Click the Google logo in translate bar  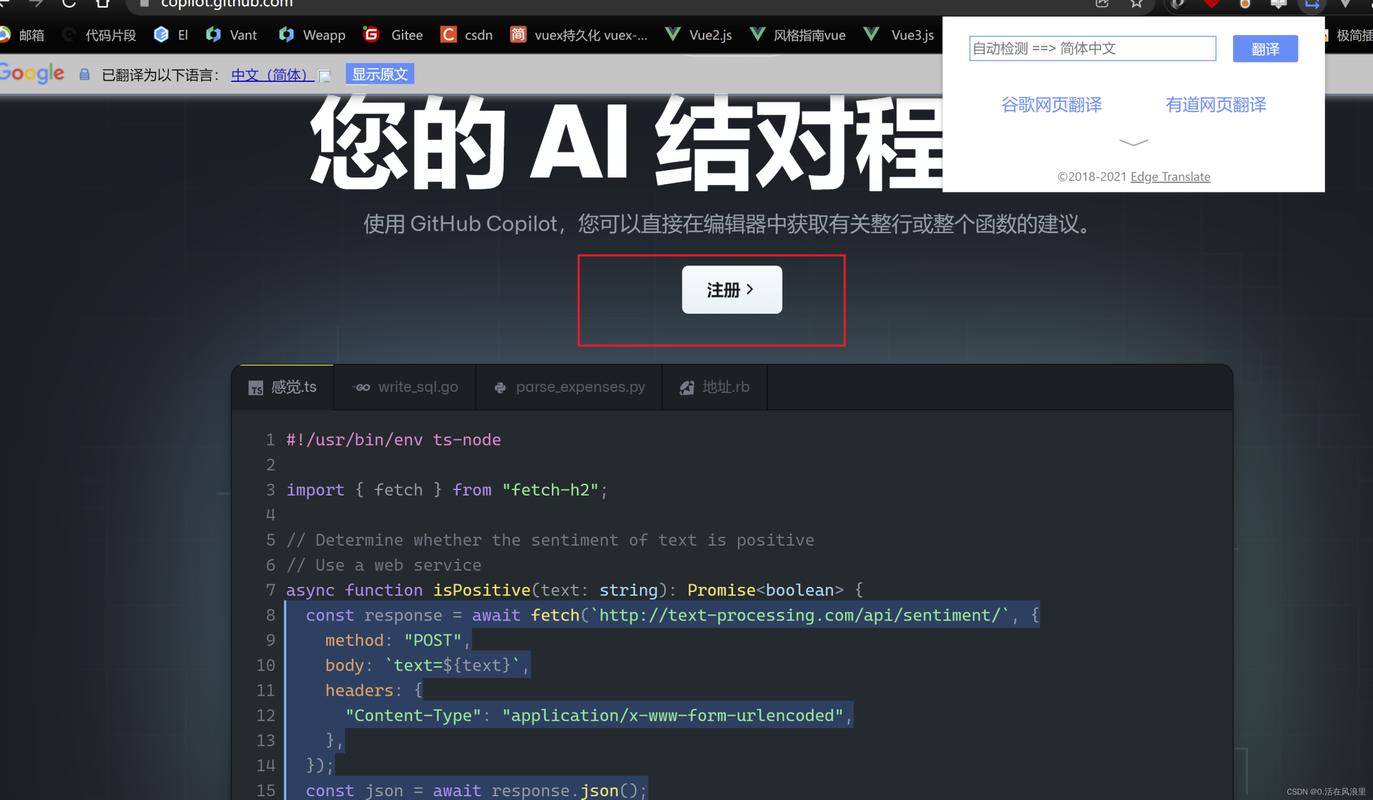point(32,73)
